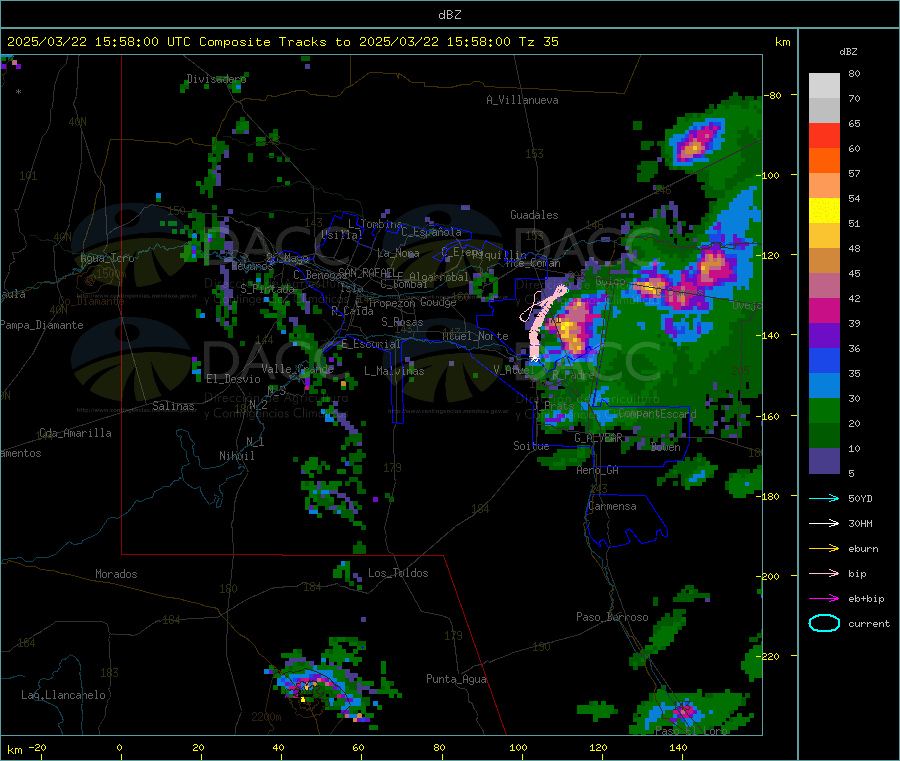Pick the orange 57-60 dBZ swatch
The image size is (900, 761).
click(x=824, y=161)
